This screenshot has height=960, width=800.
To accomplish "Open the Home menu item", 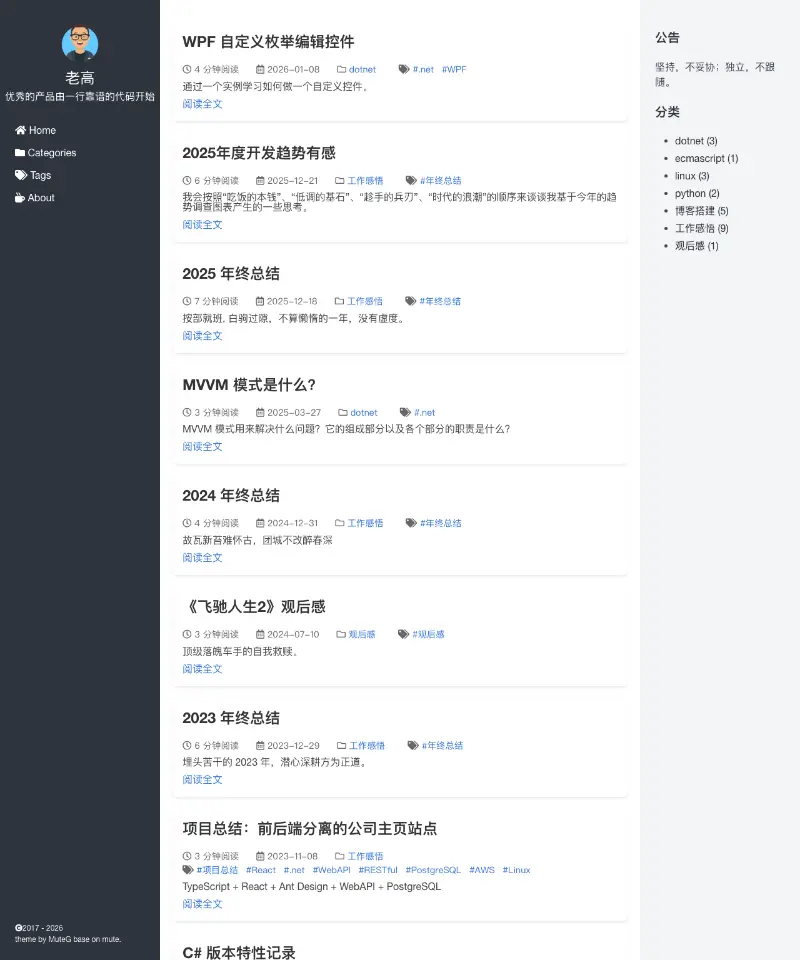I will (x=36, y=130).
